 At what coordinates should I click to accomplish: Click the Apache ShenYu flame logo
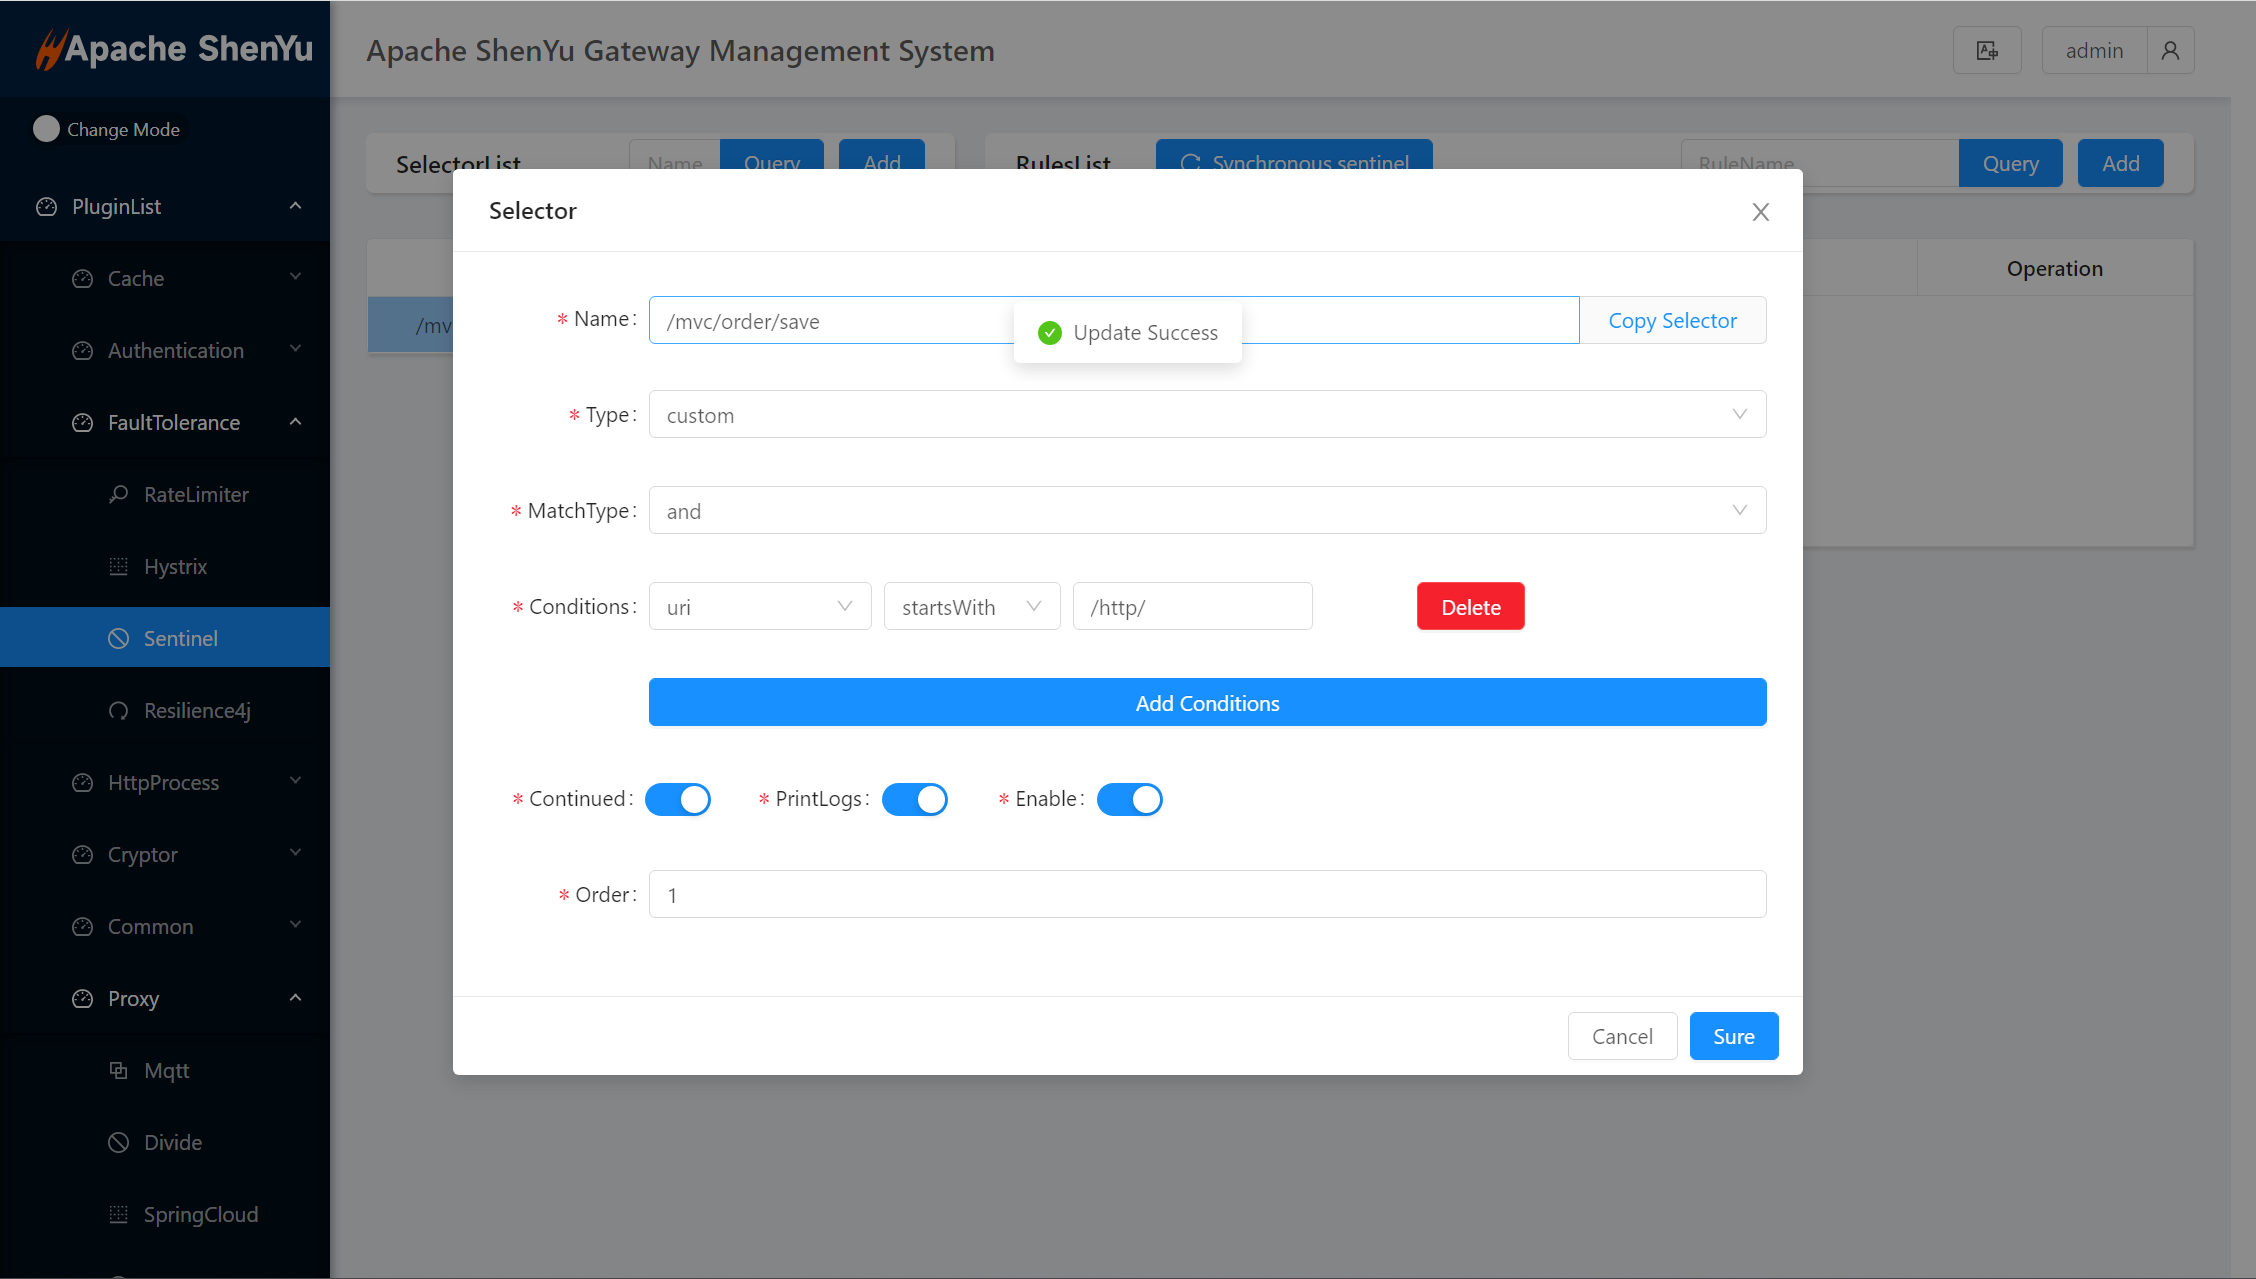pyautogui.click(x=50, y=49)
